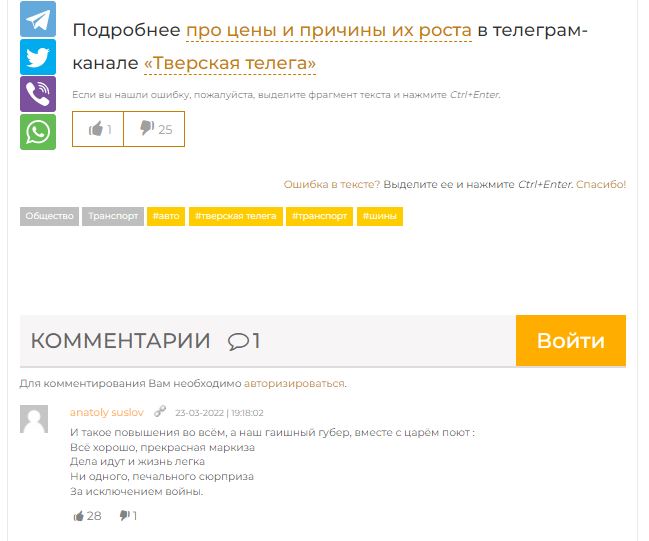The image size is (649, 541).
Task: Share article via Telegram icon
Action: [x=38, y=20]
